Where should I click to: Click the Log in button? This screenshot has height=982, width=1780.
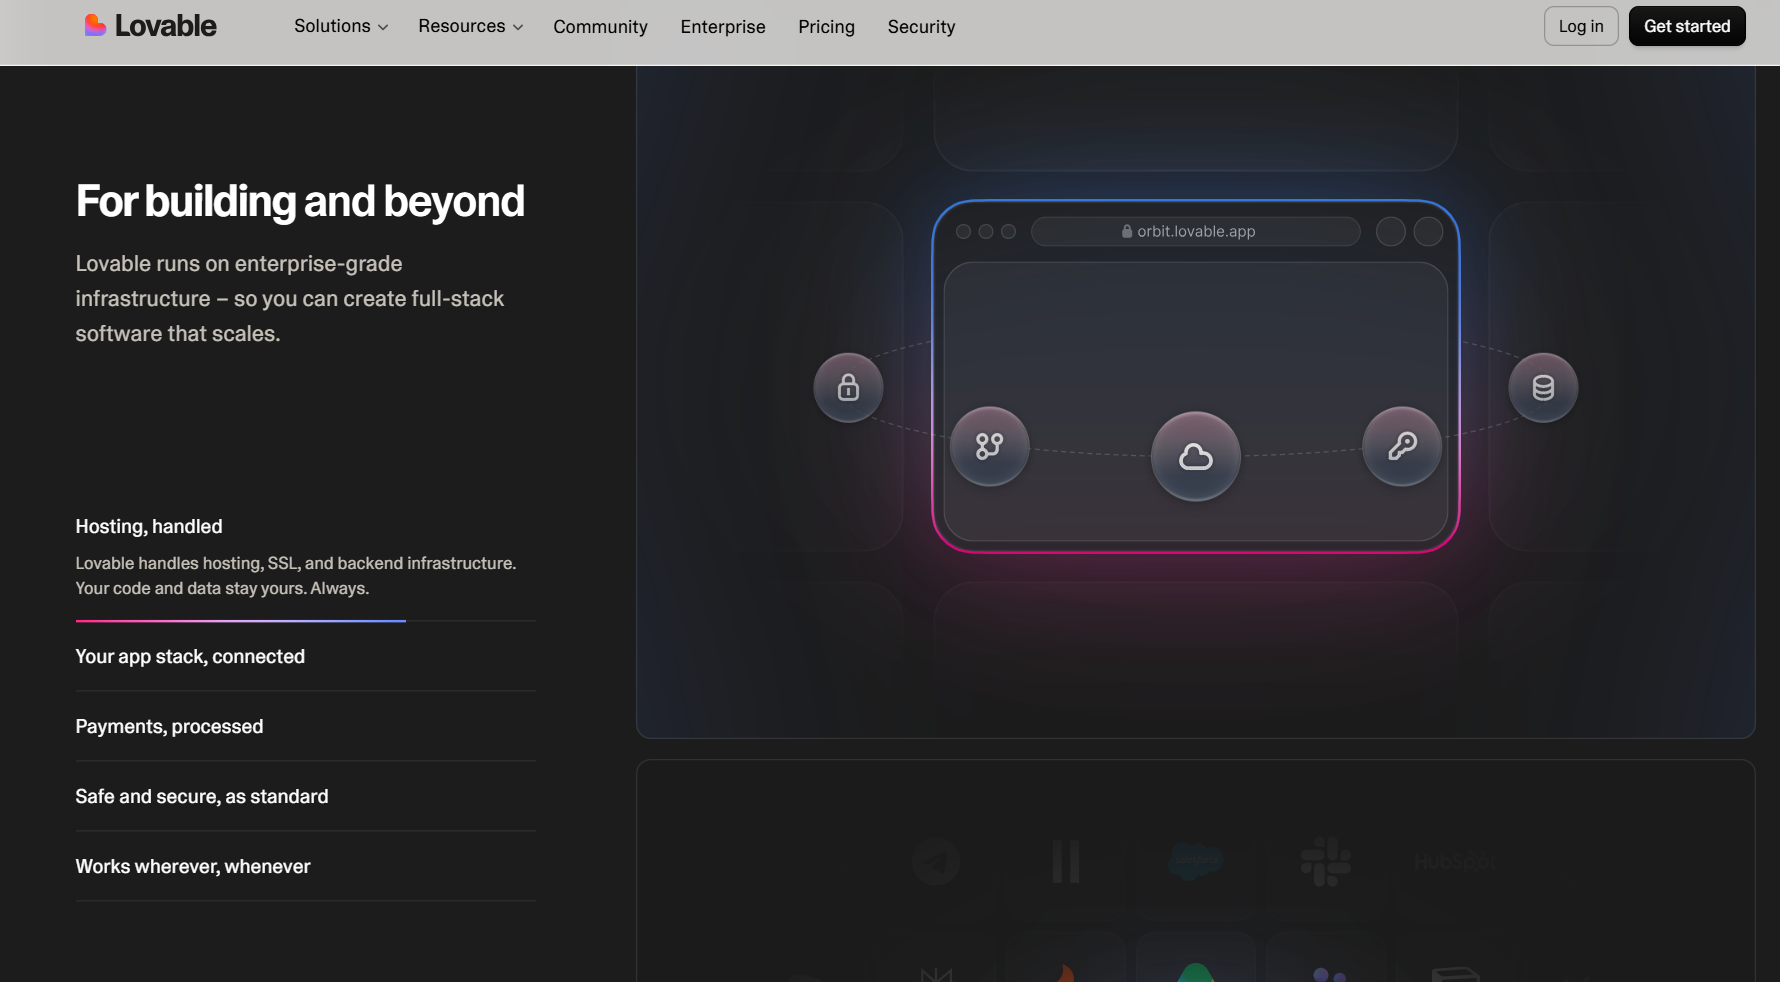tap(1581, 26)
